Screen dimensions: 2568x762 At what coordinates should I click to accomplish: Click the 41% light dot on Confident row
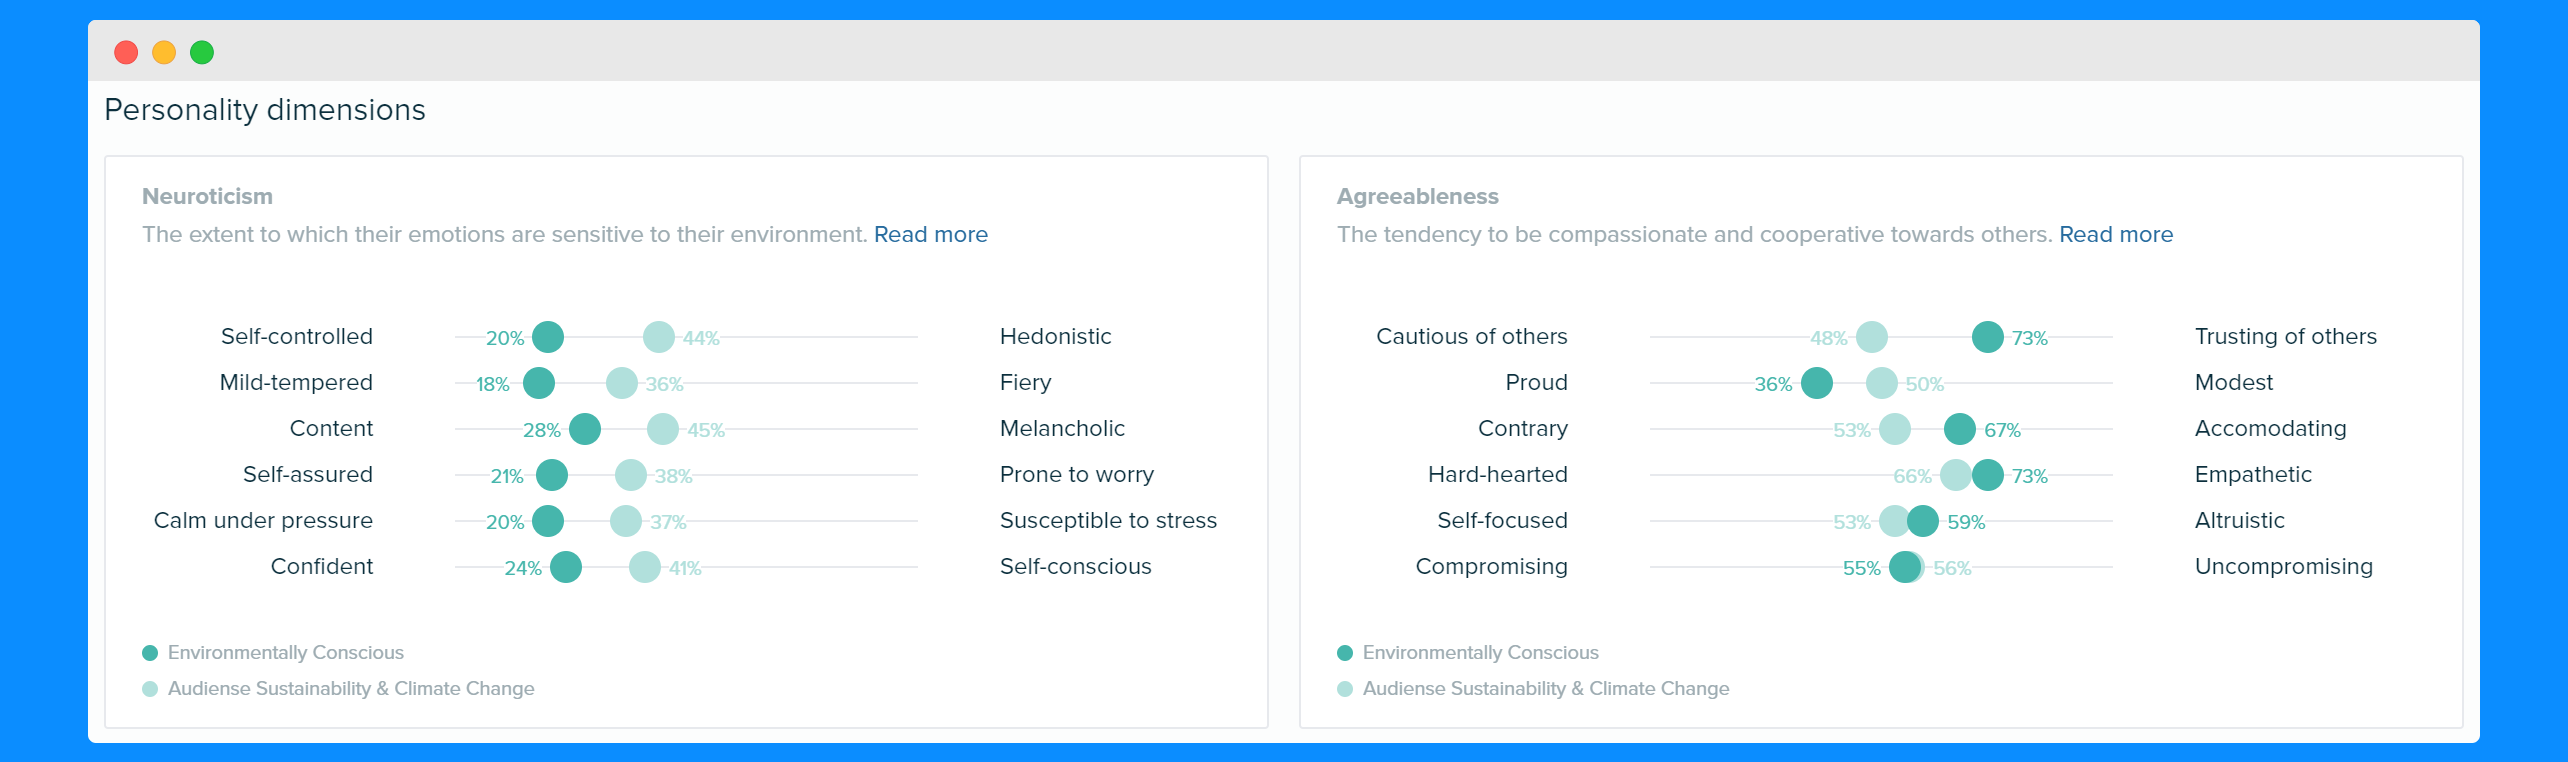point(645,567)
